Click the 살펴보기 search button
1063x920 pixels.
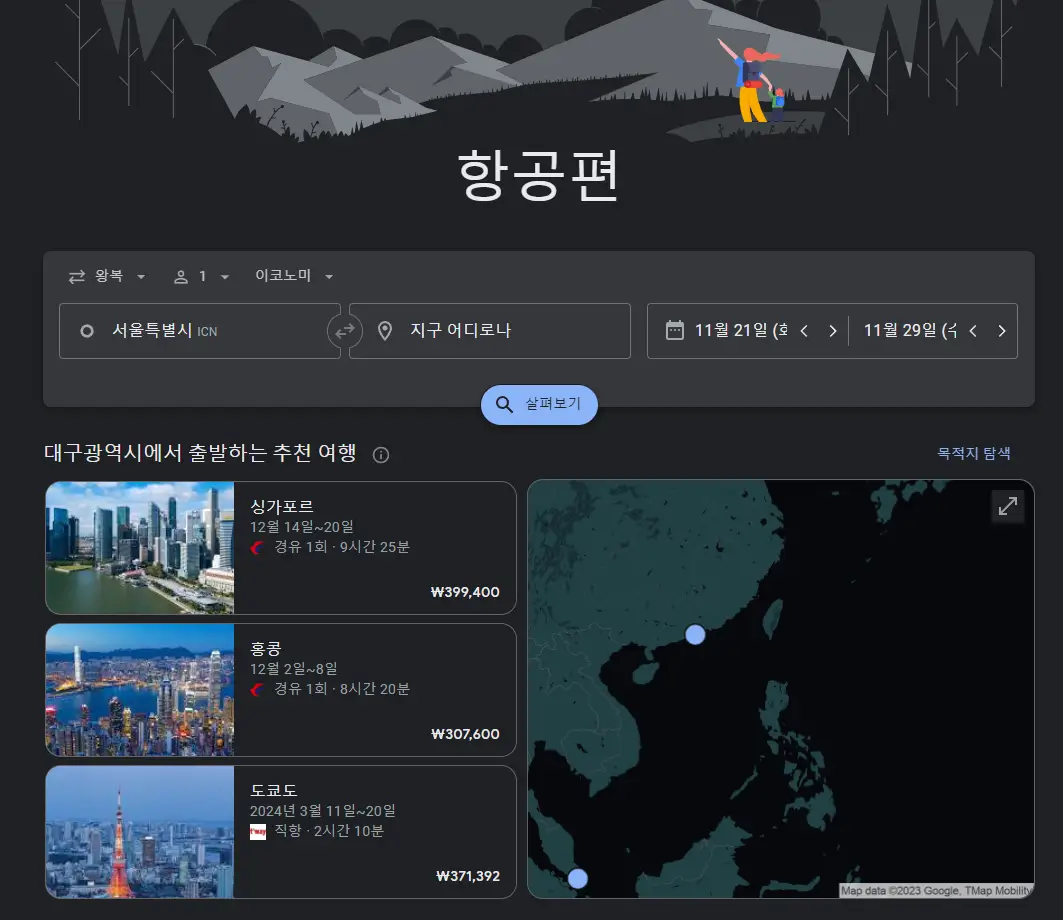point(539,405)
